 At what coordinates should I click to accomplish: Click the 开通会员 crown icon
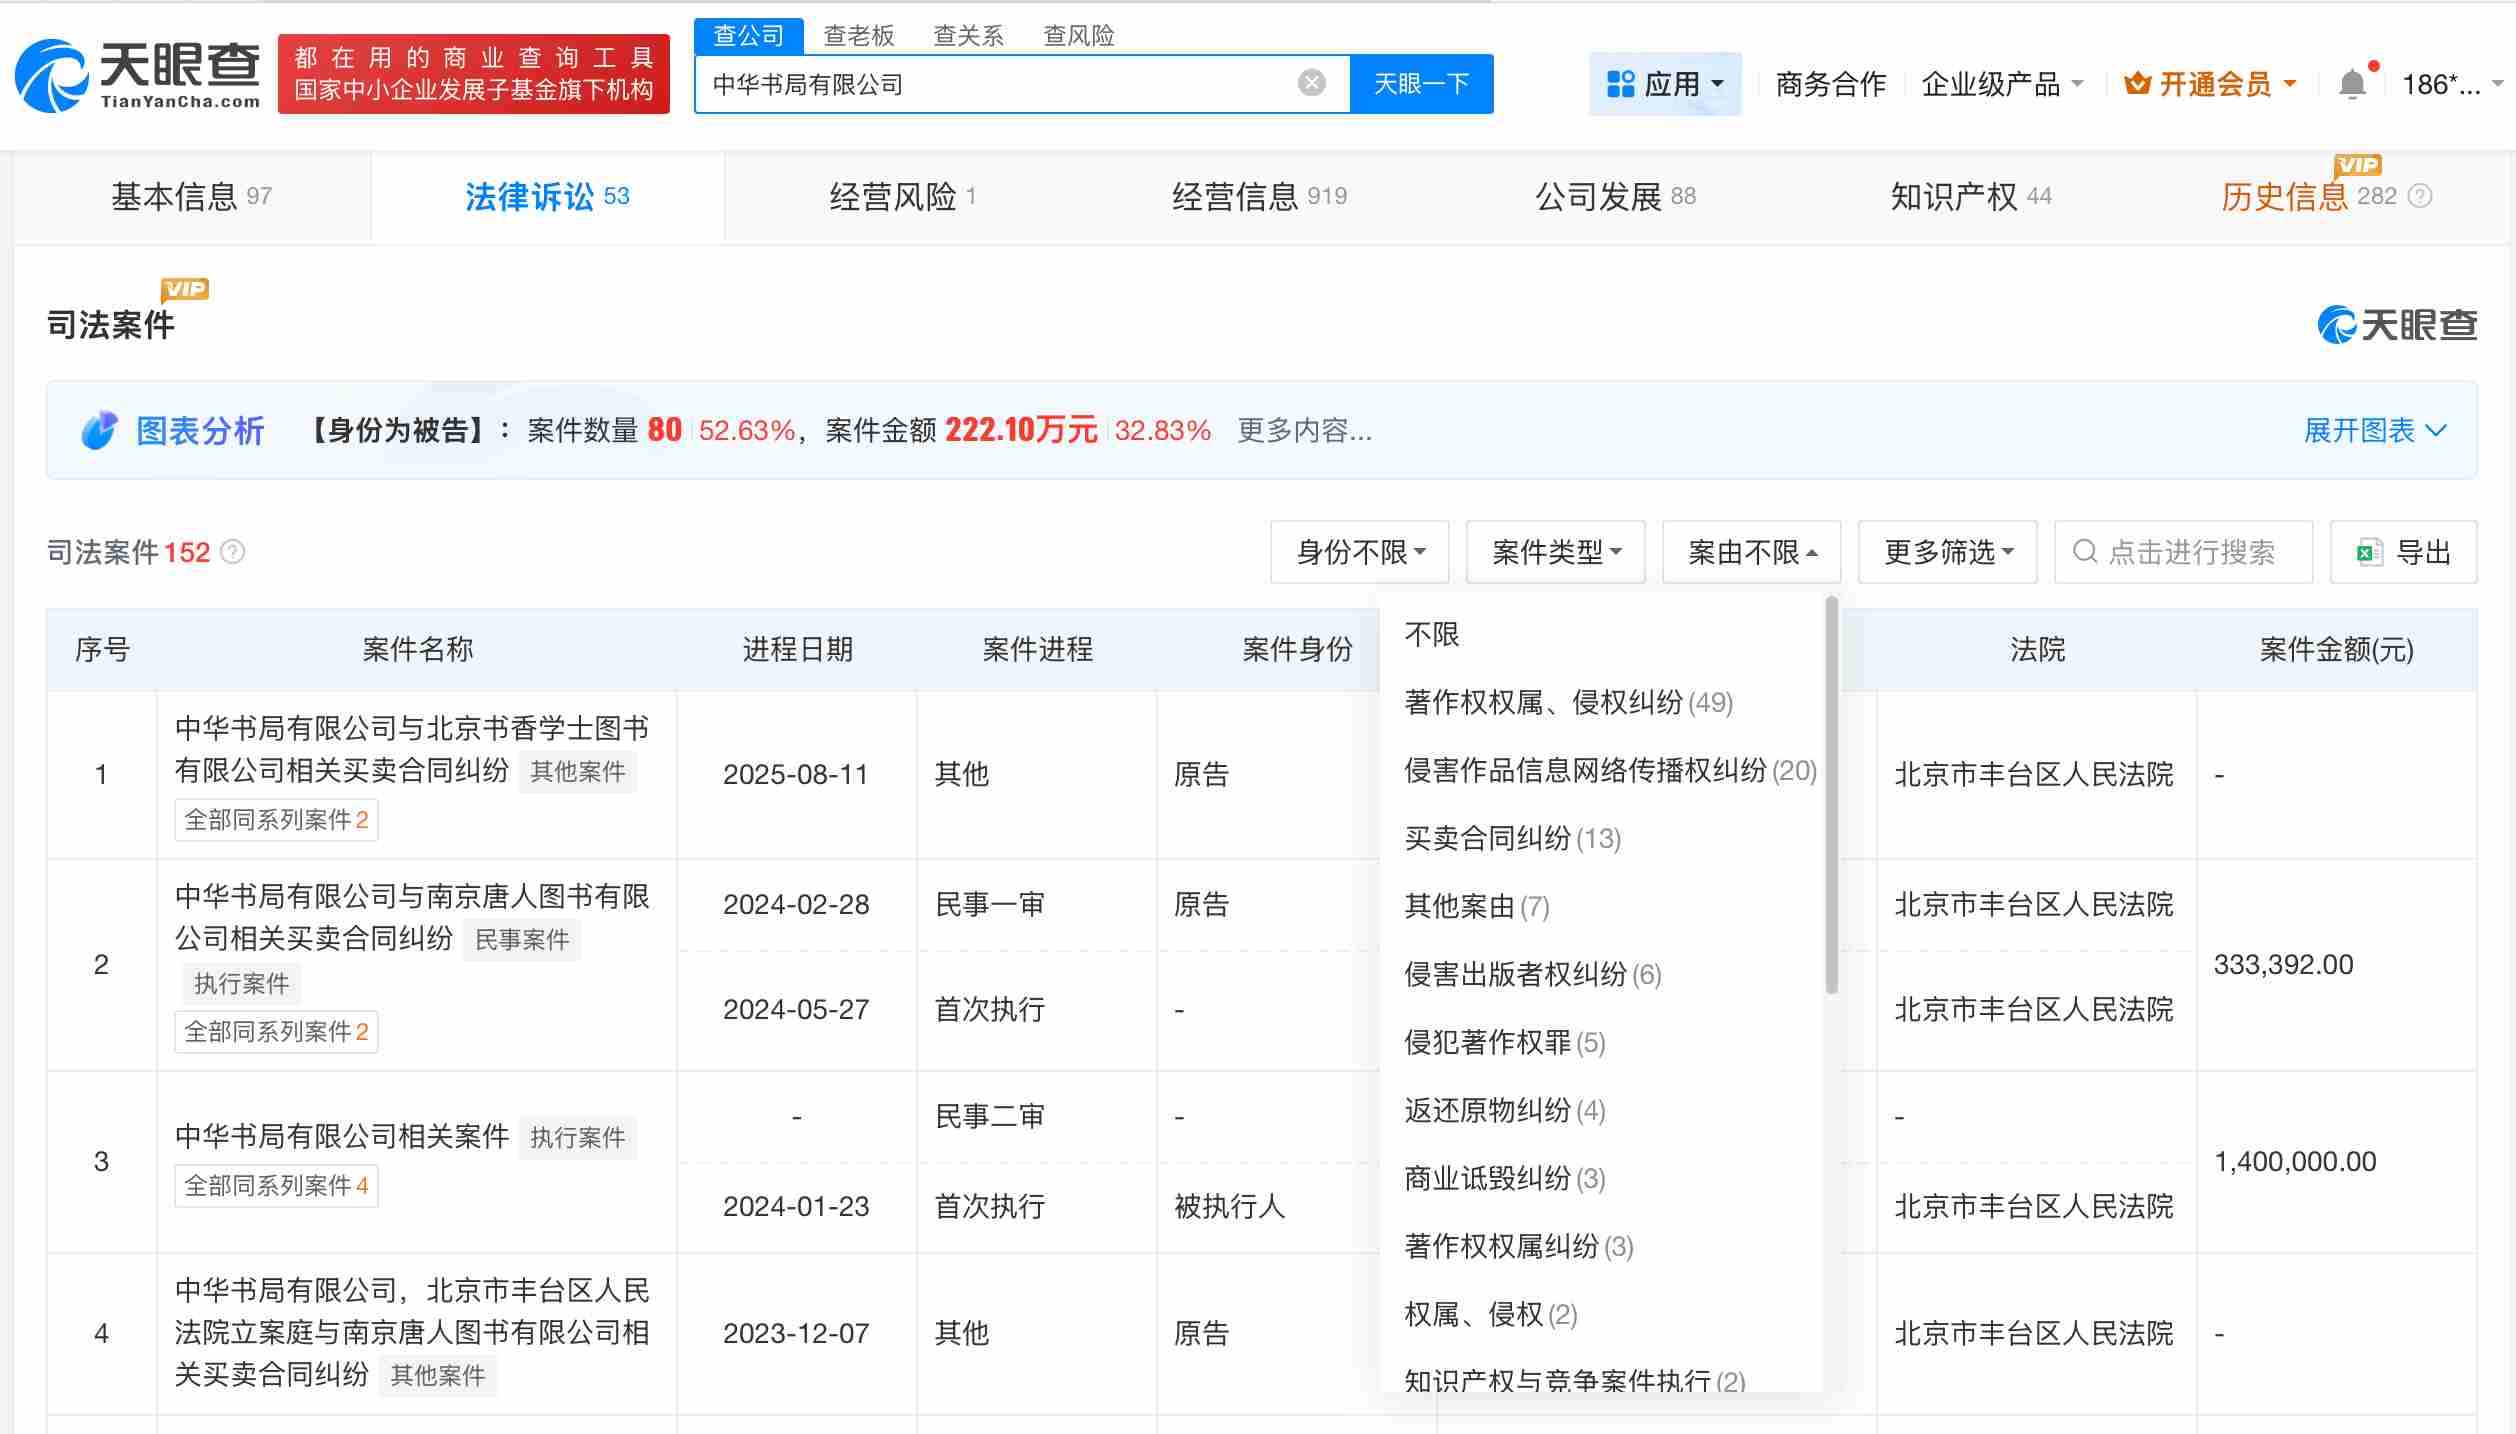click(2139, 83)
